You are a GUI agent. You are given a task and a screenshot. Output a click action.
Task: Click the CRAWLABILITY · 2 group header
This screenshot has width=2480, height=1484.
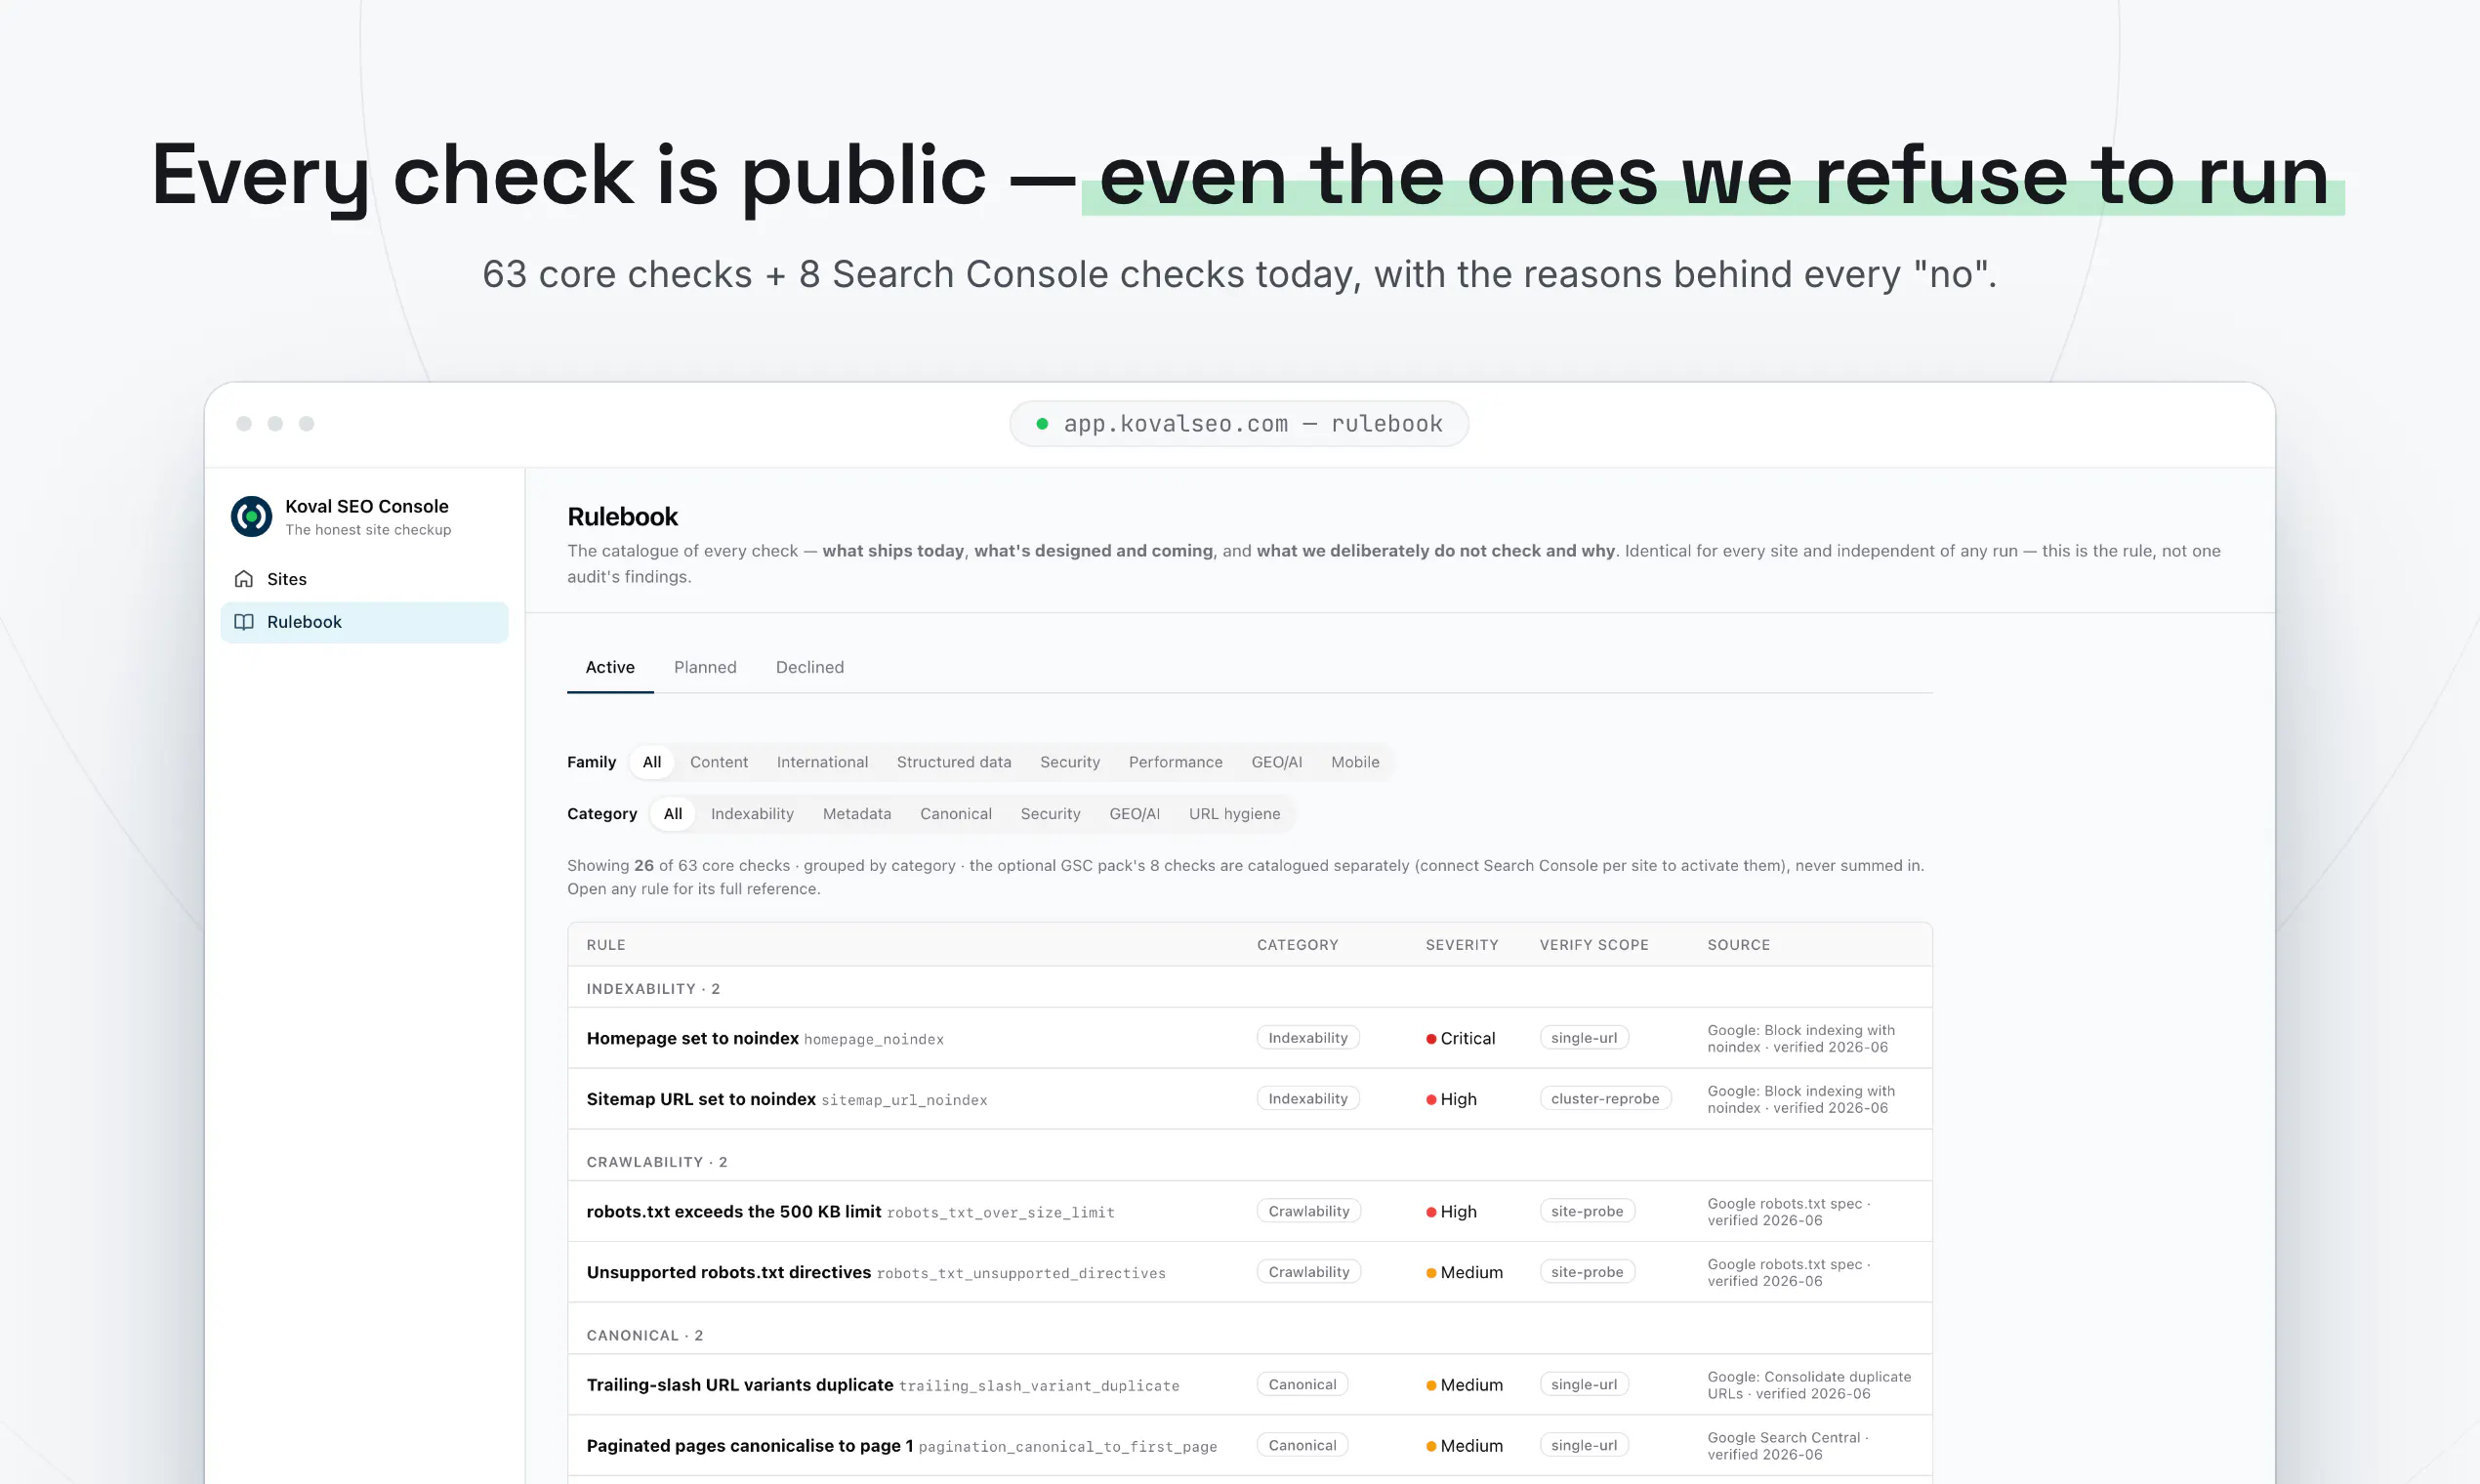657,1162
